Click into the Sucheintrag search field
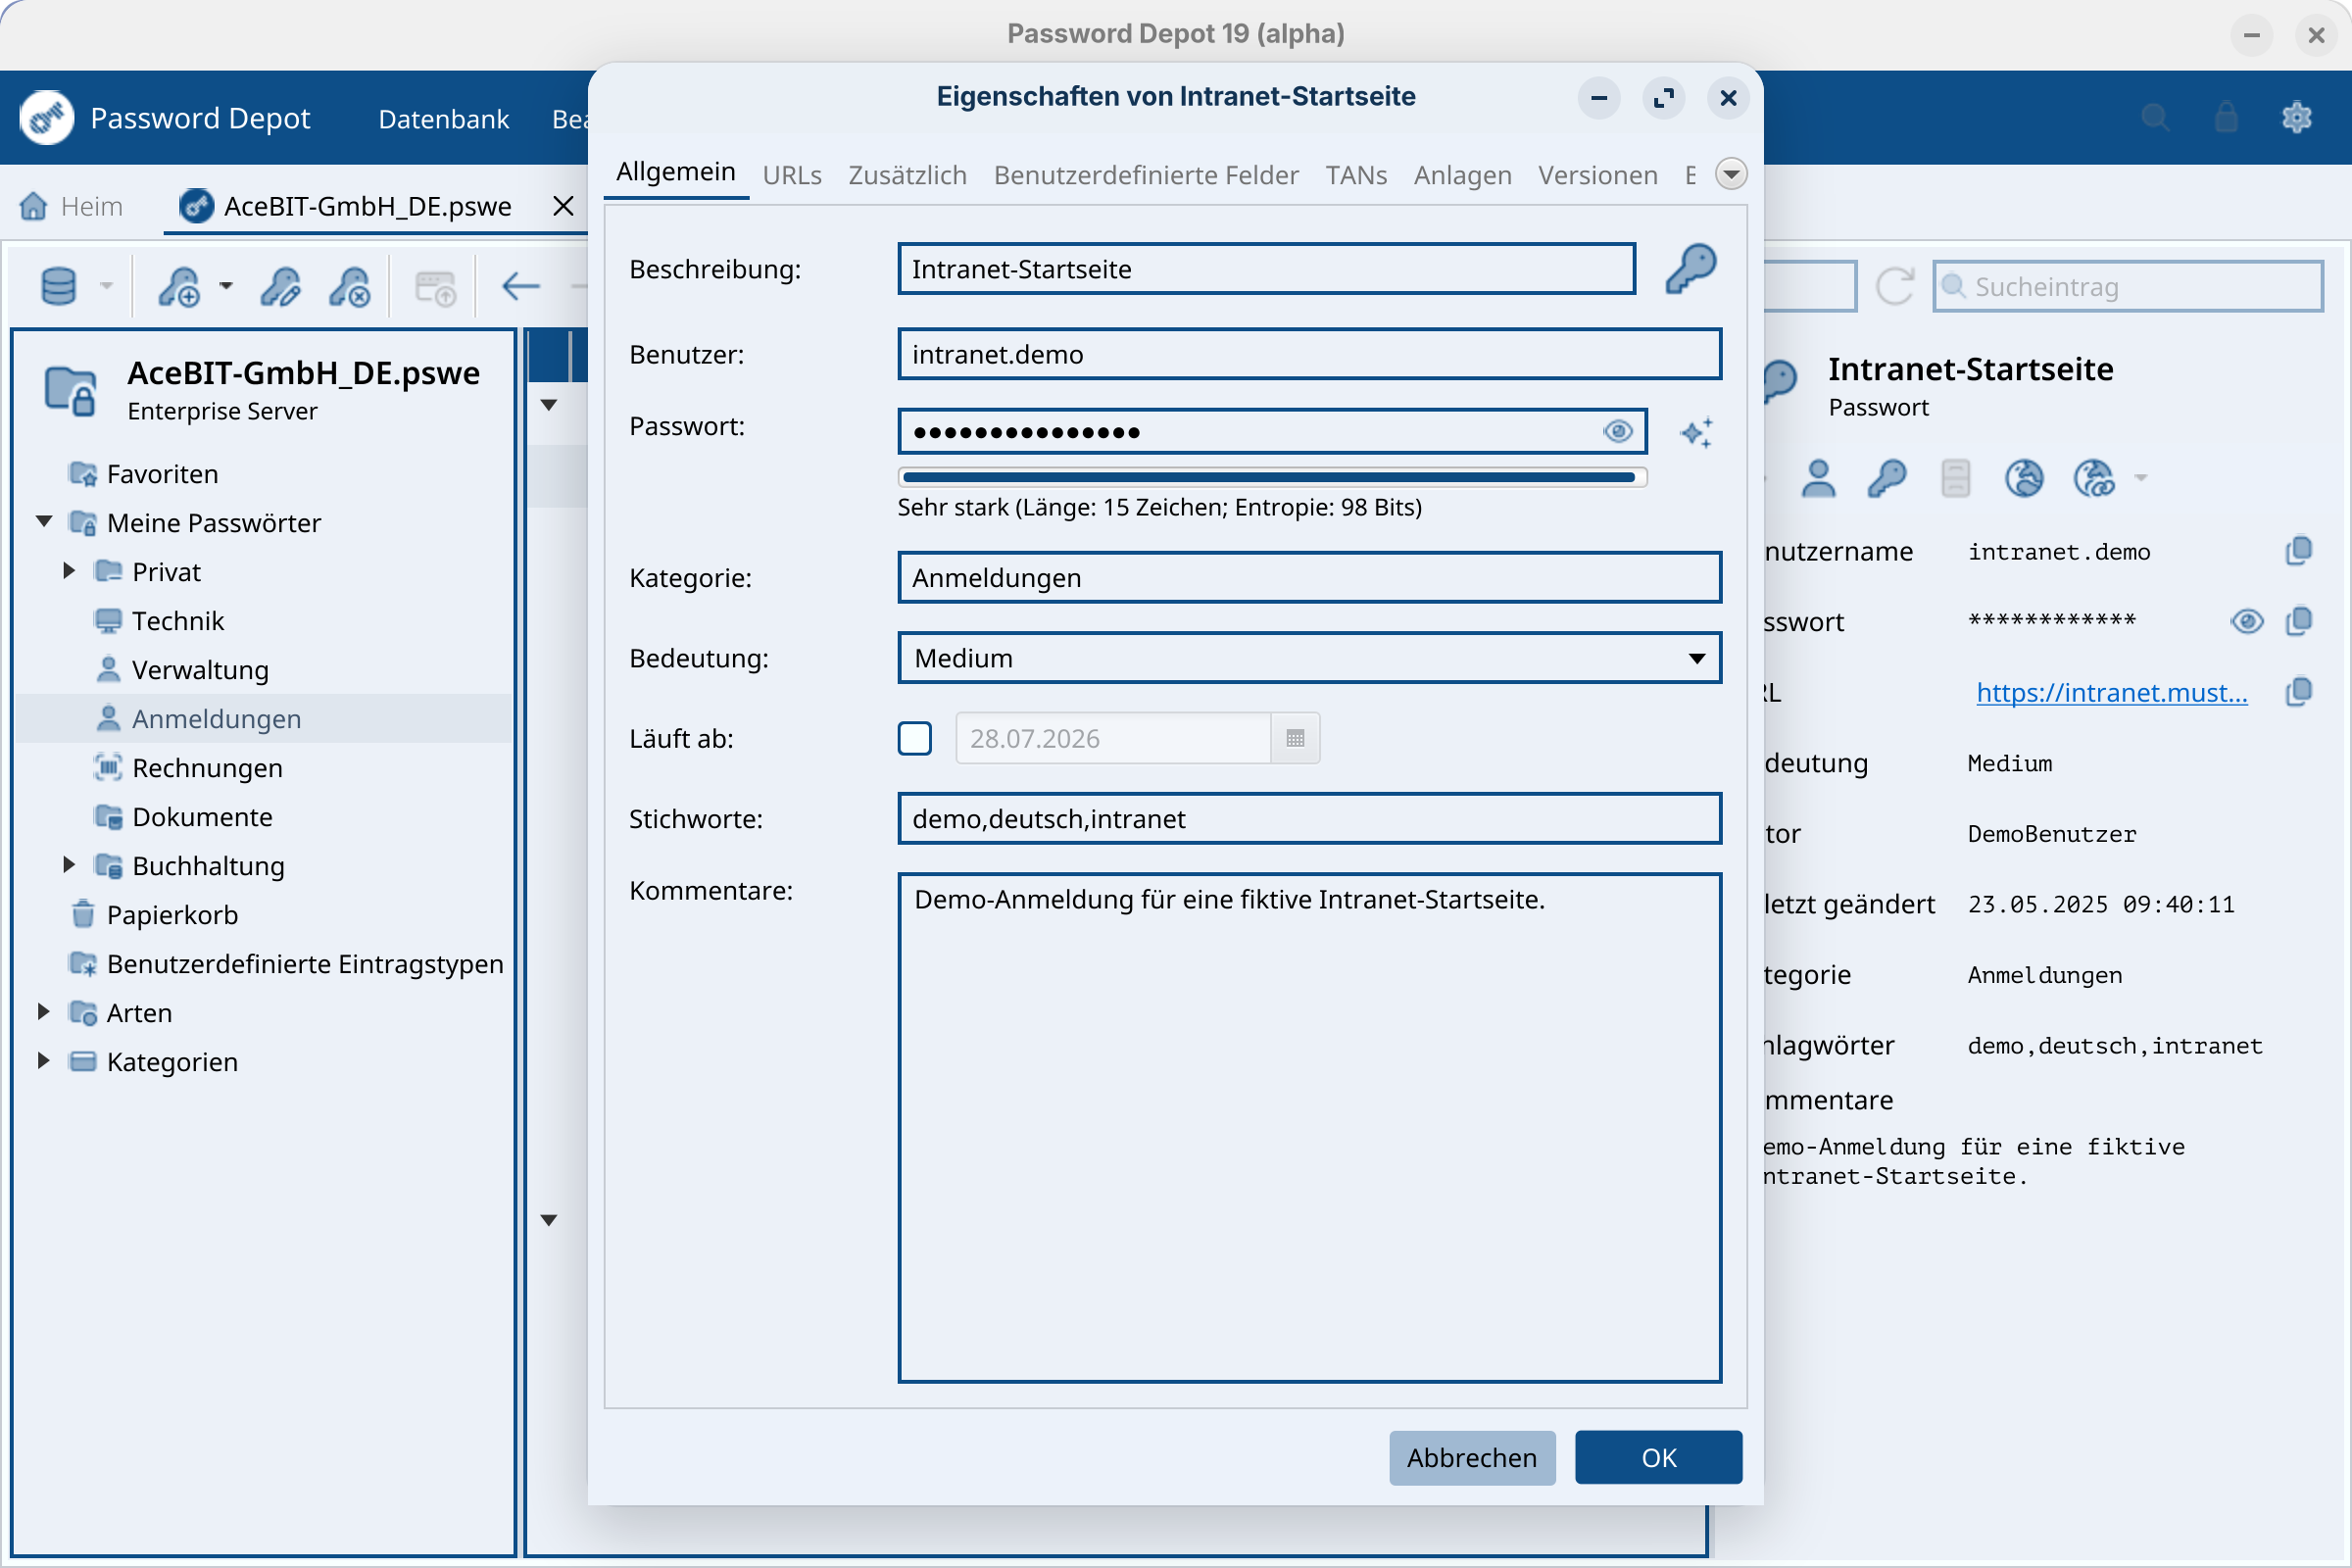Viewport: 2352px width, 1568px height. tap(2127, 286)
